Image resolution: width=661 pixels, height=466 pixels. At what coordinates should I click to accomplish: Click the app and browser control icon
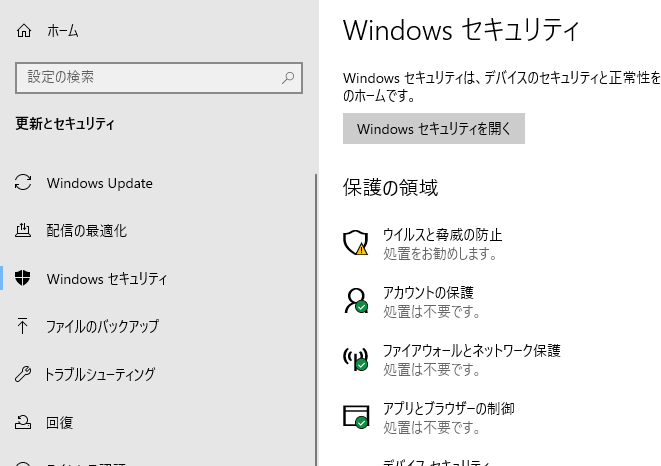click(x=356, y=417)
